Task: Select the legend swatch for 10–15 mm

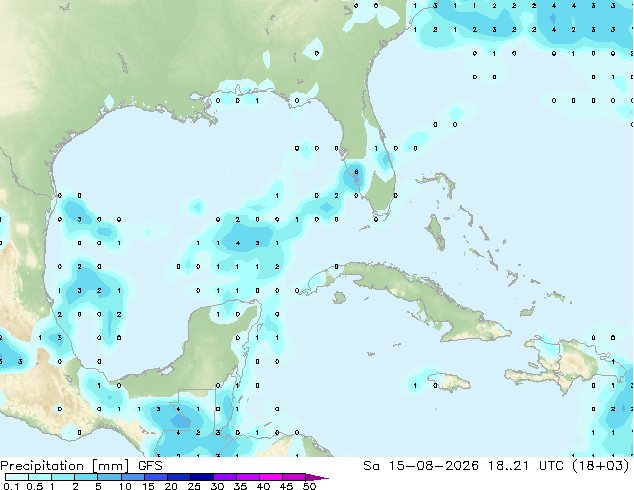Action: pos(133,477)
